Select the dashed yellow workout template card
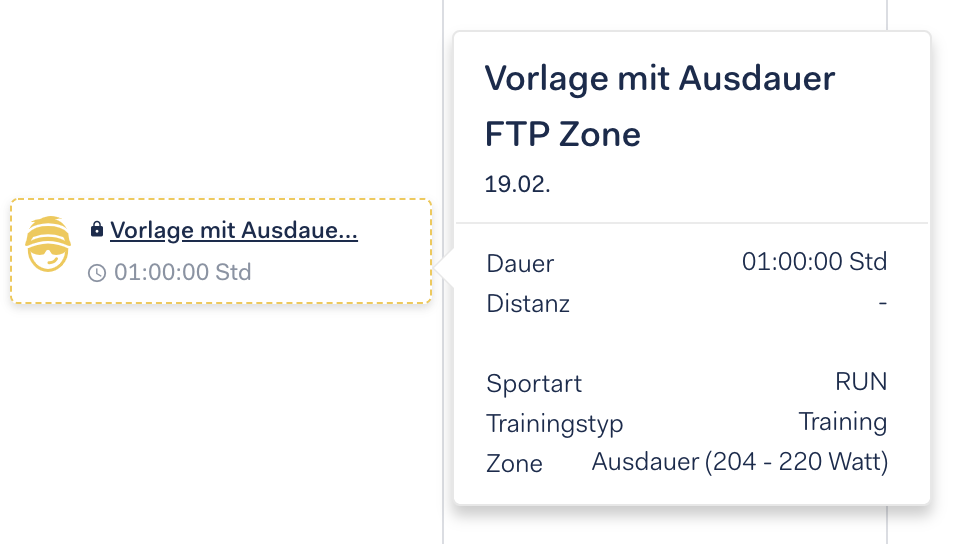The width and height of the screenshot is (976, 544). click(x=221, y=251)
